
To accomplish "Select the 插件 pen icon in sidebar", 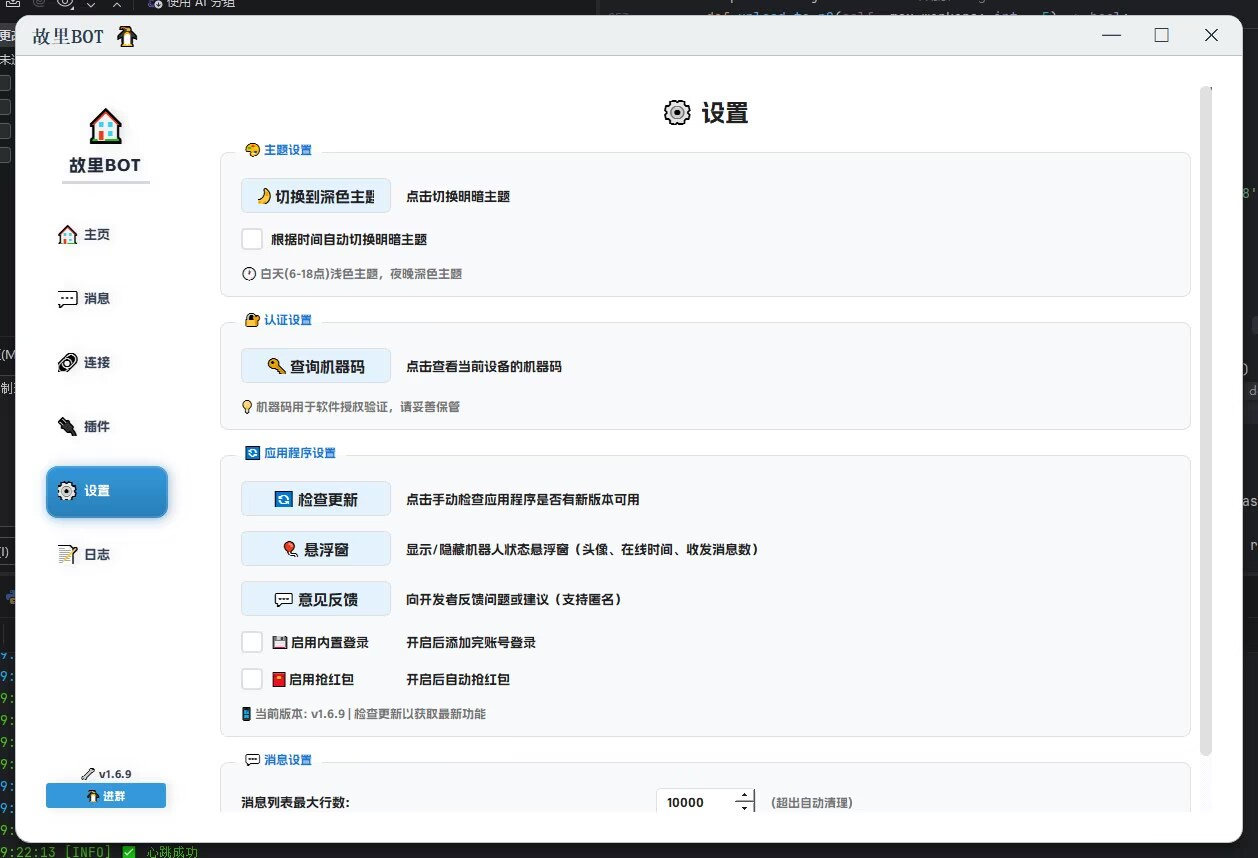I will [x=67, y=426].
